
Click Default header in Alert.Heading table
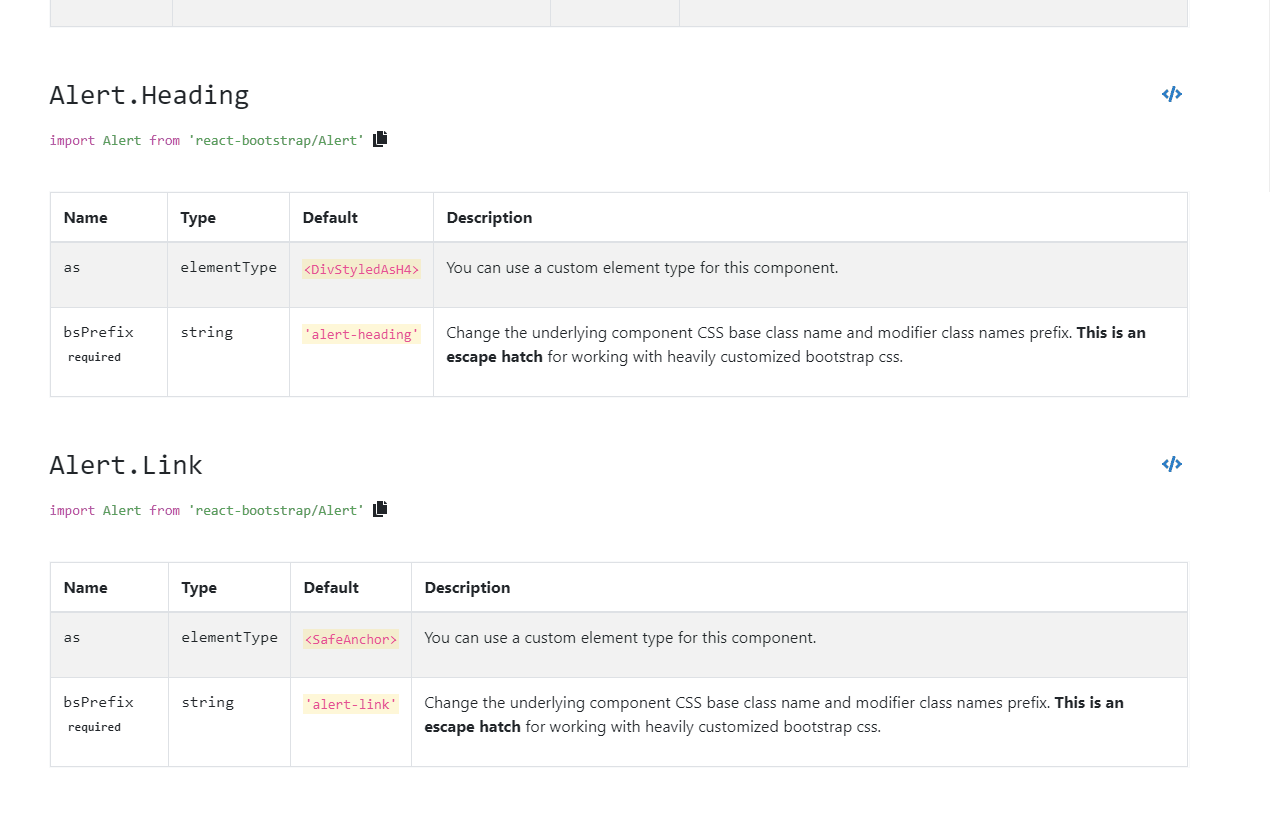(330, 218)
